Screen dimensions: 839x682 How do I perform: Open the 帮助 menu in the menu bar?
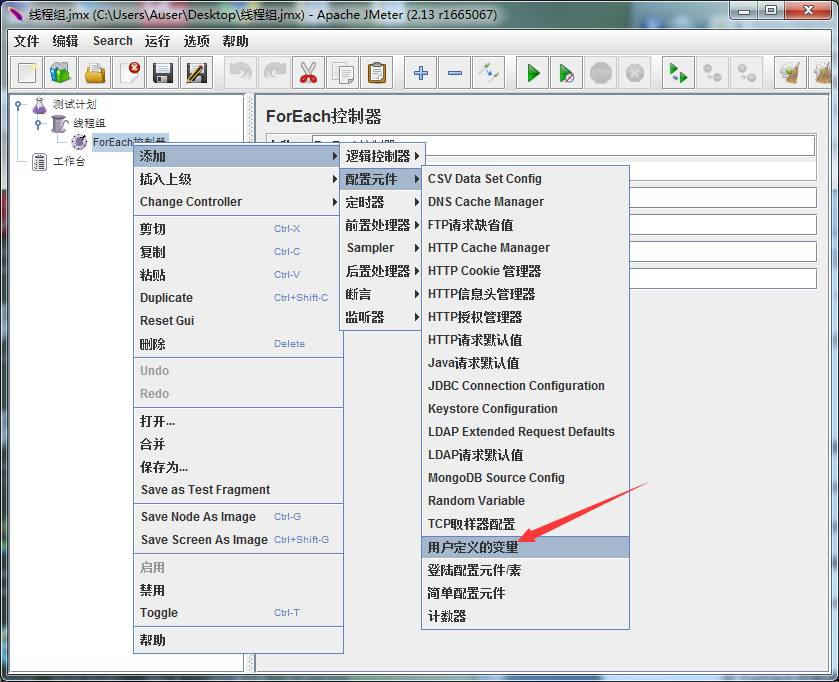point(235,41)
